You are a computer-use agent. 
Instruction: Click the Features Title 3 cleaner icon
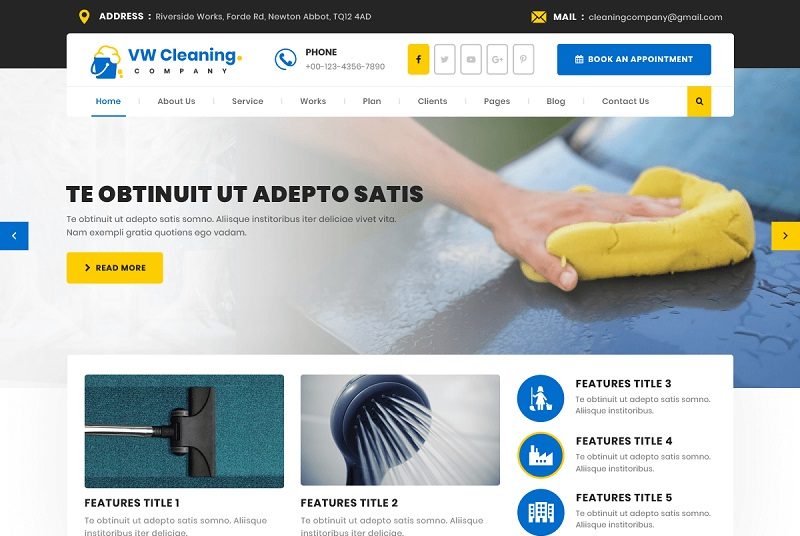click(x=540, y=398)
